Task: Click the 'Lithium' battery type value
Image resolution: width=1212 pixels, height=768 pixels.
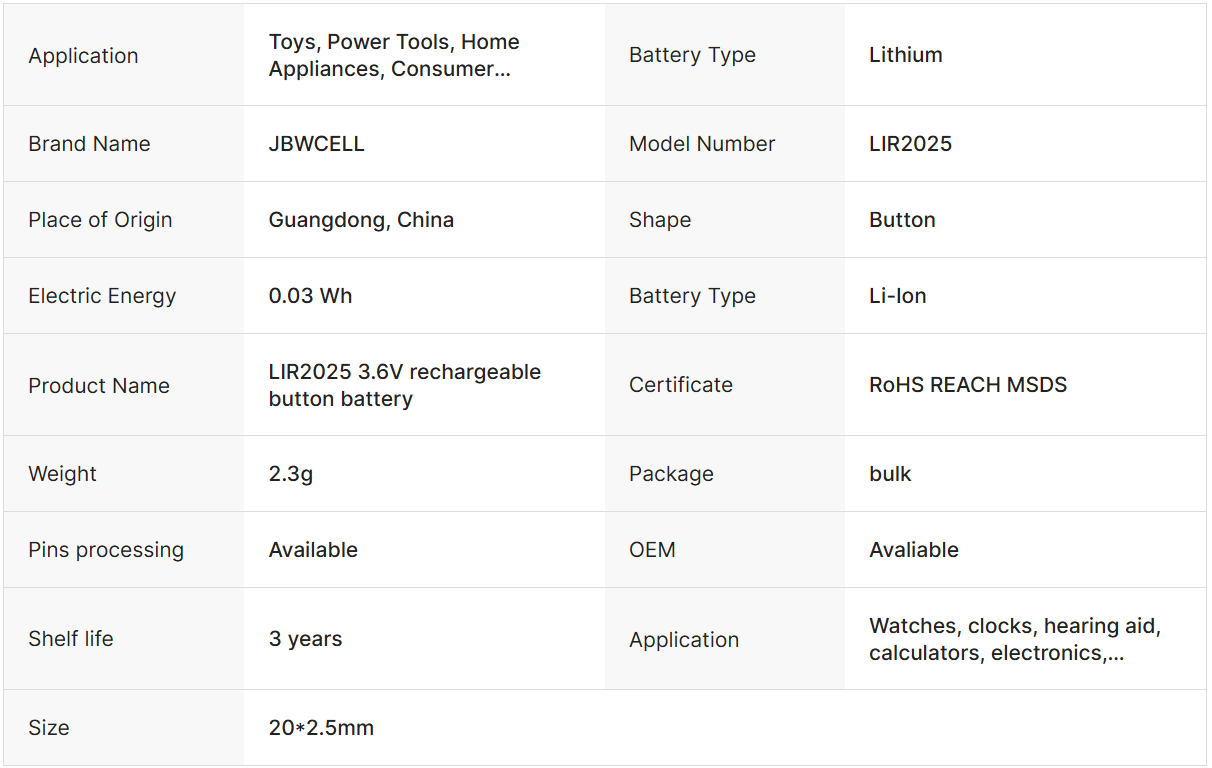Action: coord(905,55)
